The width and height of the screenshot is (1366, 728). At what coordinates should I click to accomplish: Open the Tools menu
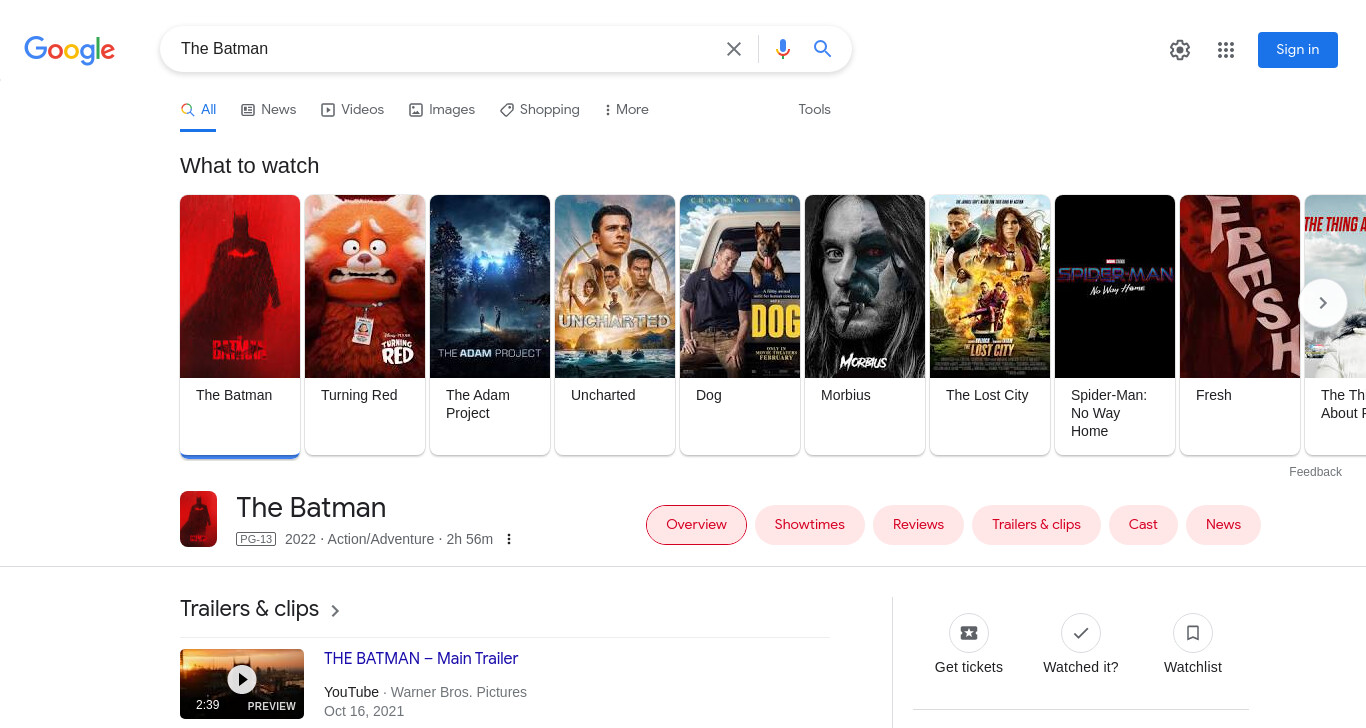point(814,110)
